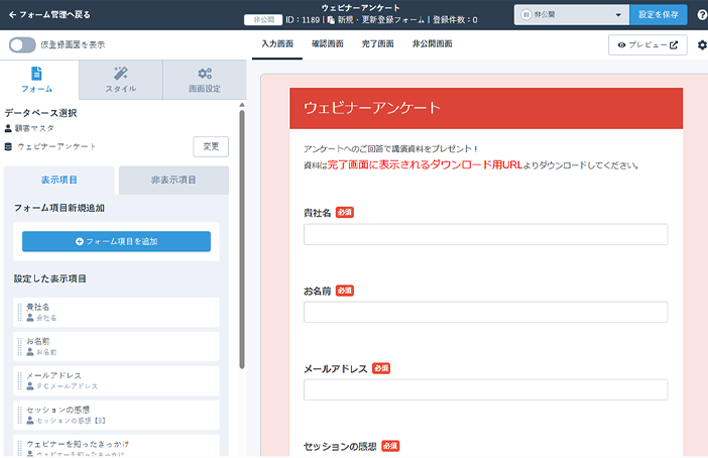Click the 設定を保存 button
The height and width of the screenshot is (458, 708).
coord(657,15)
